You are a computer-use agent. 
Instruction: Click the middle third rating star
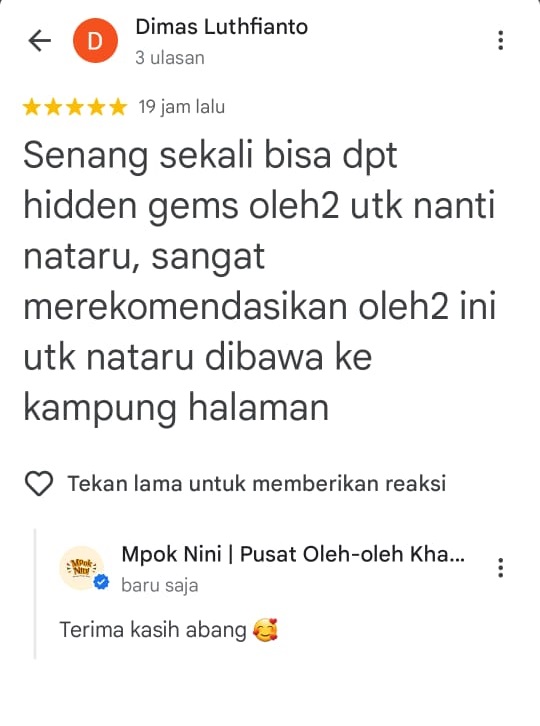(75, 107)
